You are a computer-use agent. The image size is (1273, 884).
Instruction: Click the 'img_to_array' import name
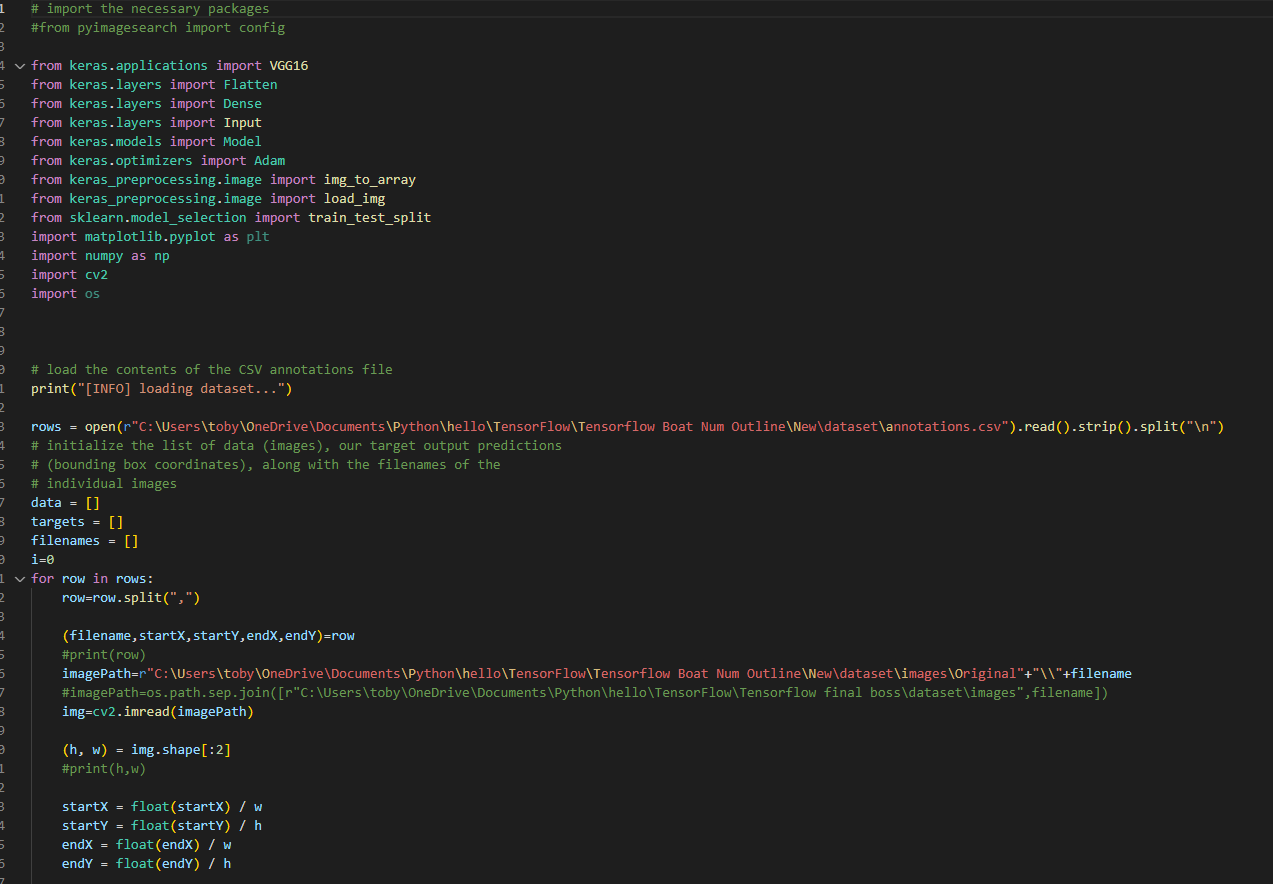pyautogui.click(x=370, y=180)
